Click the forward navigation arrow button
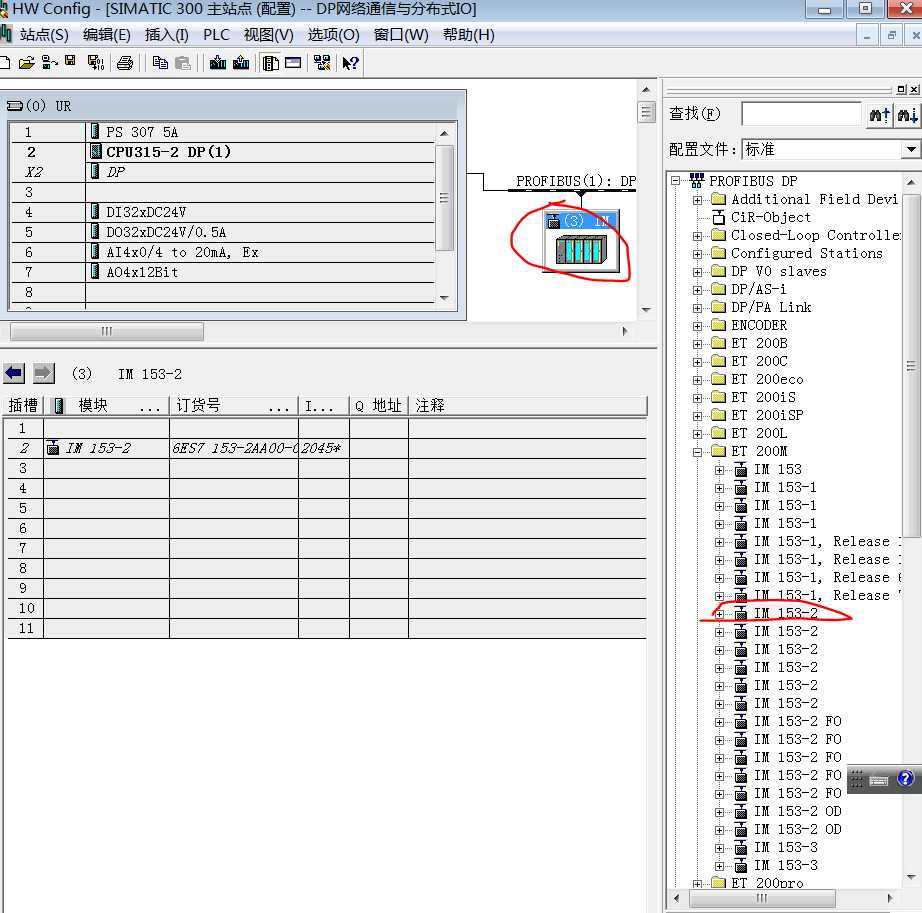The image size is (922, 913). coord(44,373)
